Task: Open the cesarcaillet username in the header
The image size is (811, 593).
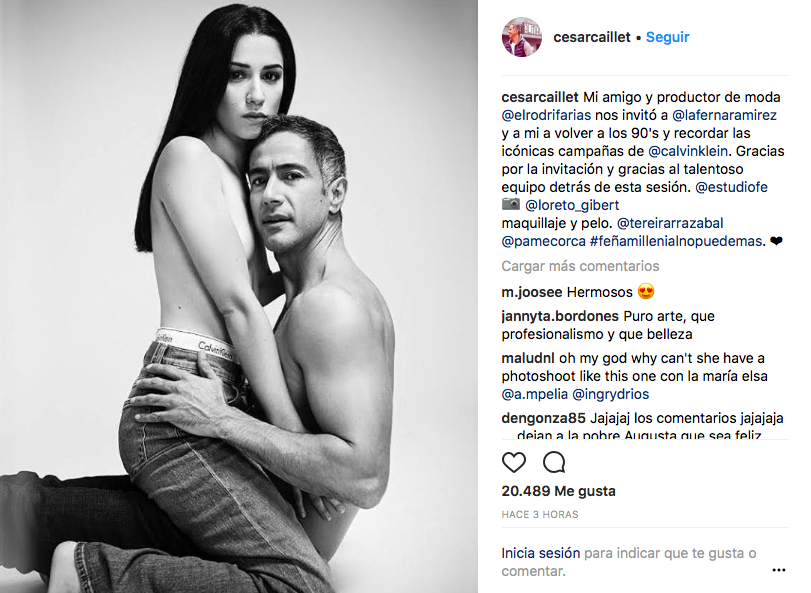Action: (592, 37)
